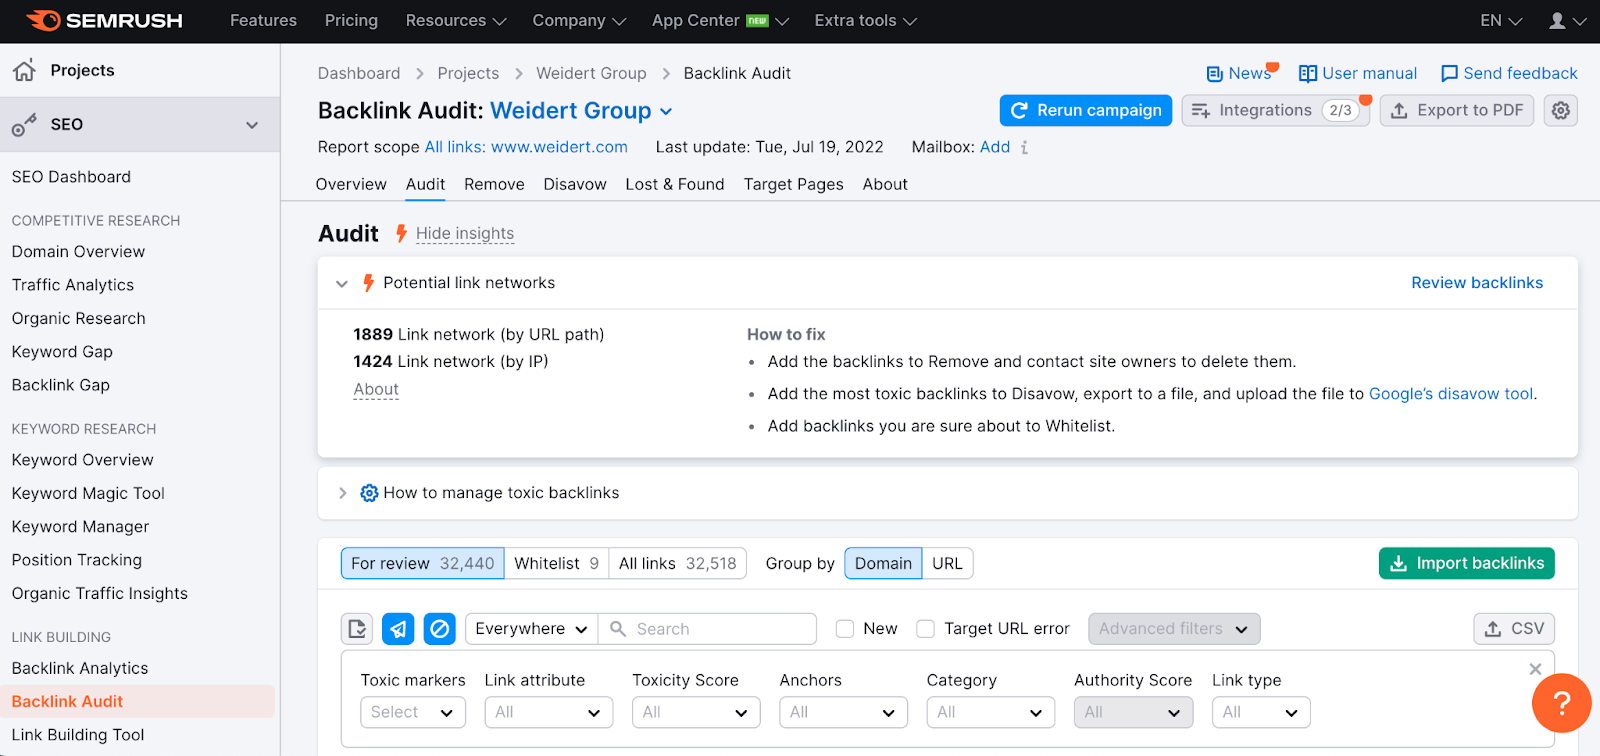Click the Projects home icon

[x=24, y=70]
